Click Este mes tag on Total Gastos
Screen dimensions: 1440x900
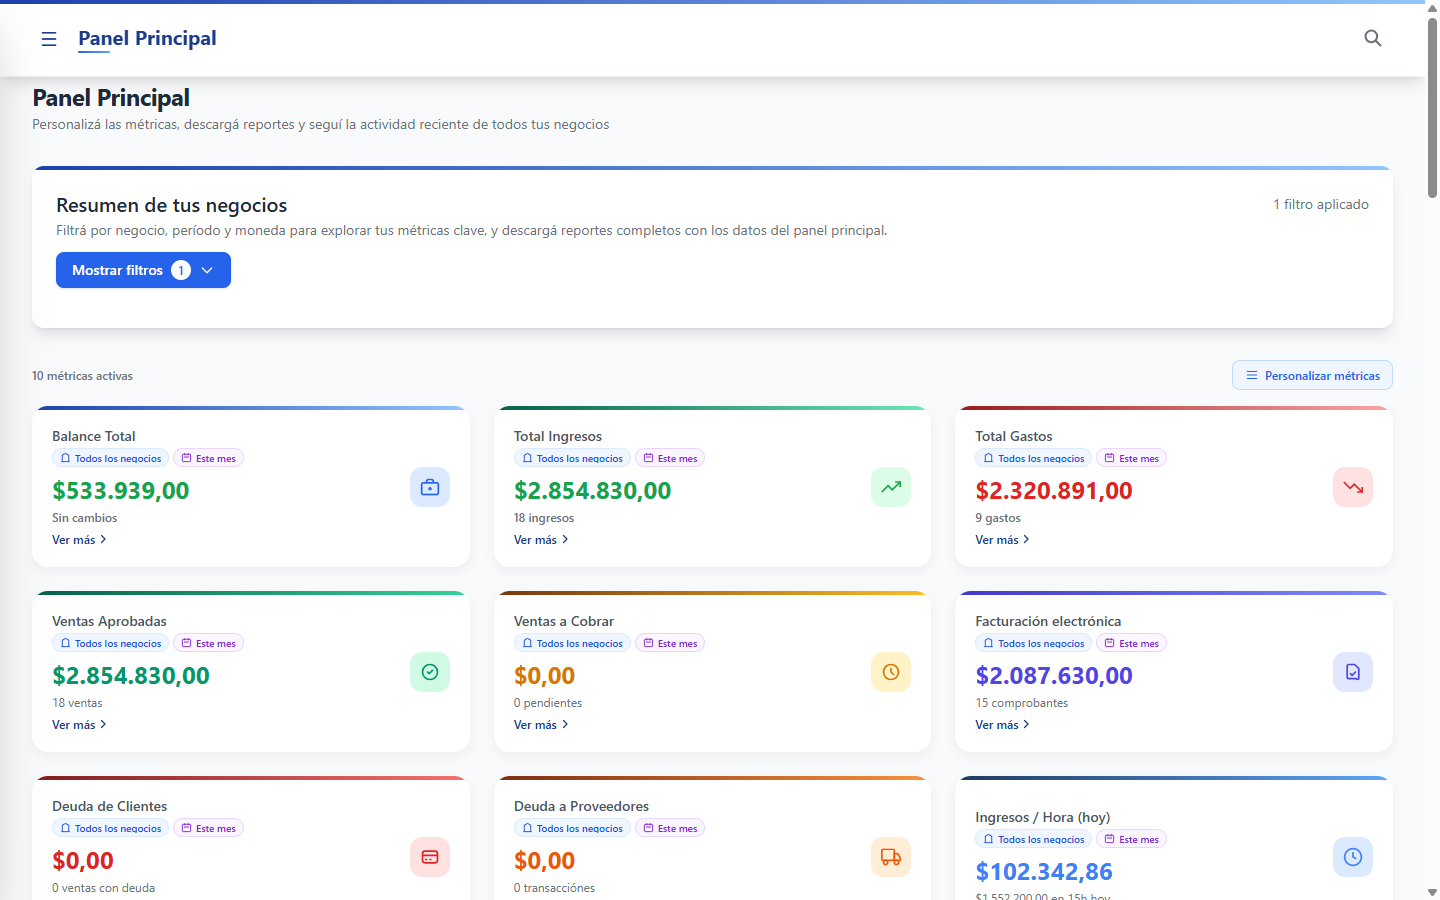(1132, 458)
